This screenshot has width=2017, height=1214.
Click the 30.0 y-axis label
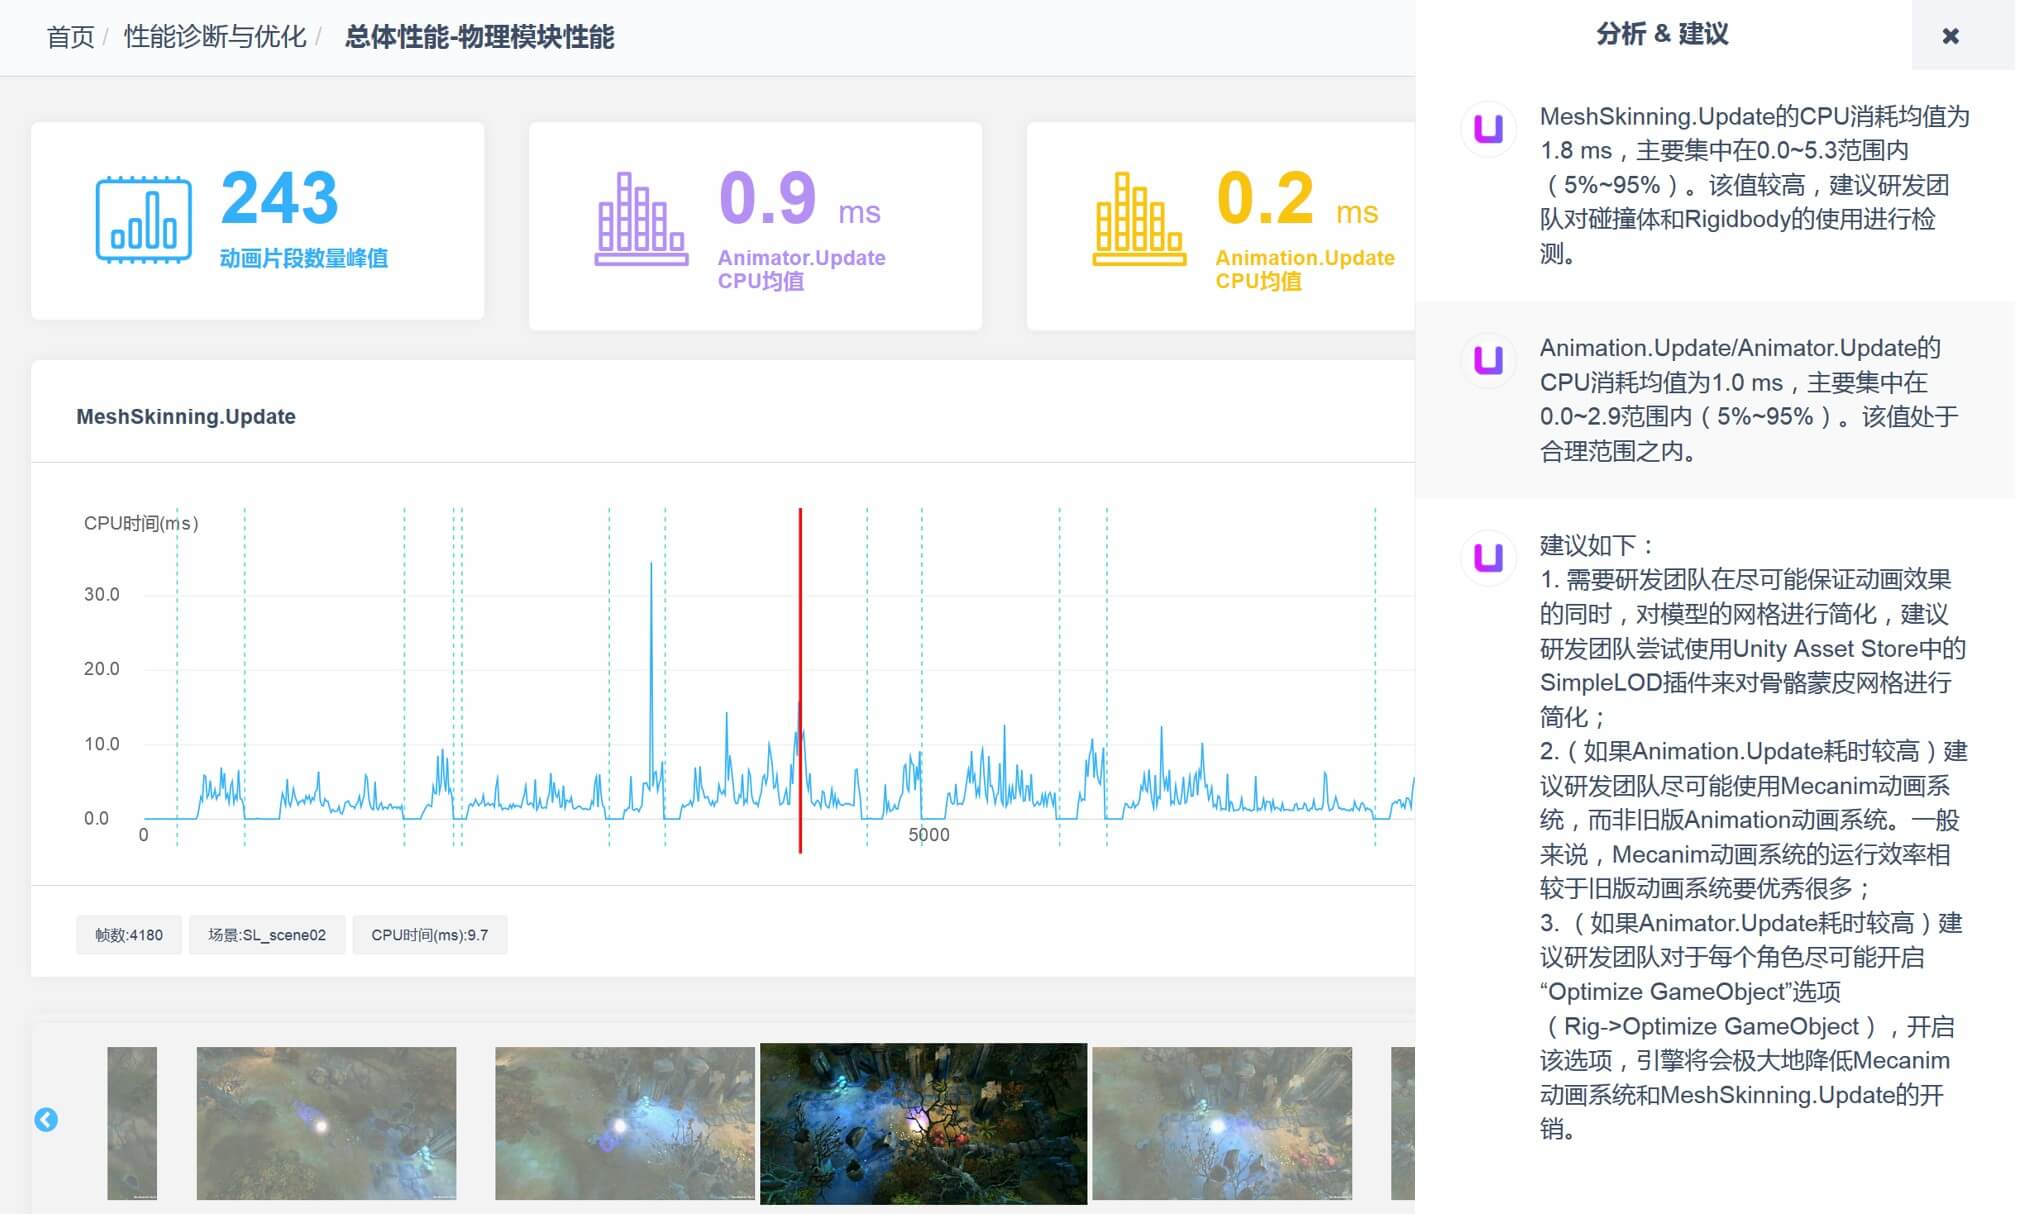pos(101,594)
